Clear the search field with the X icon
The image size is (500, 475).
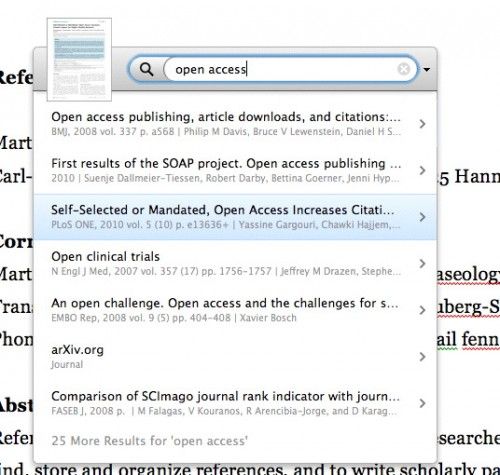pos(404,69)
